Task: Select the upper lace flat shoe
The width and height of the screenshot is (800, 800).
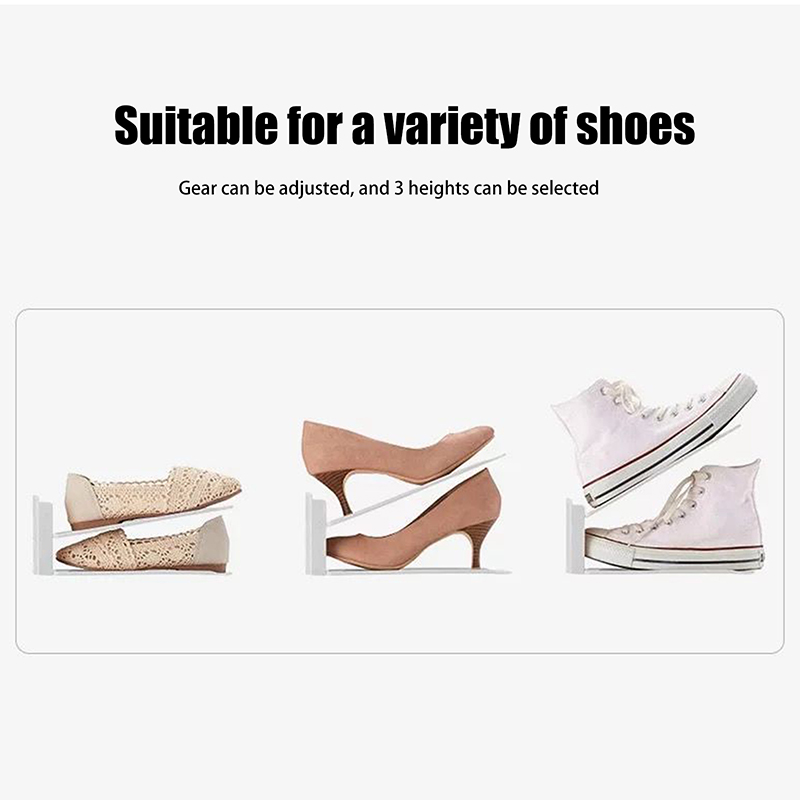Action: pos(153,497)
